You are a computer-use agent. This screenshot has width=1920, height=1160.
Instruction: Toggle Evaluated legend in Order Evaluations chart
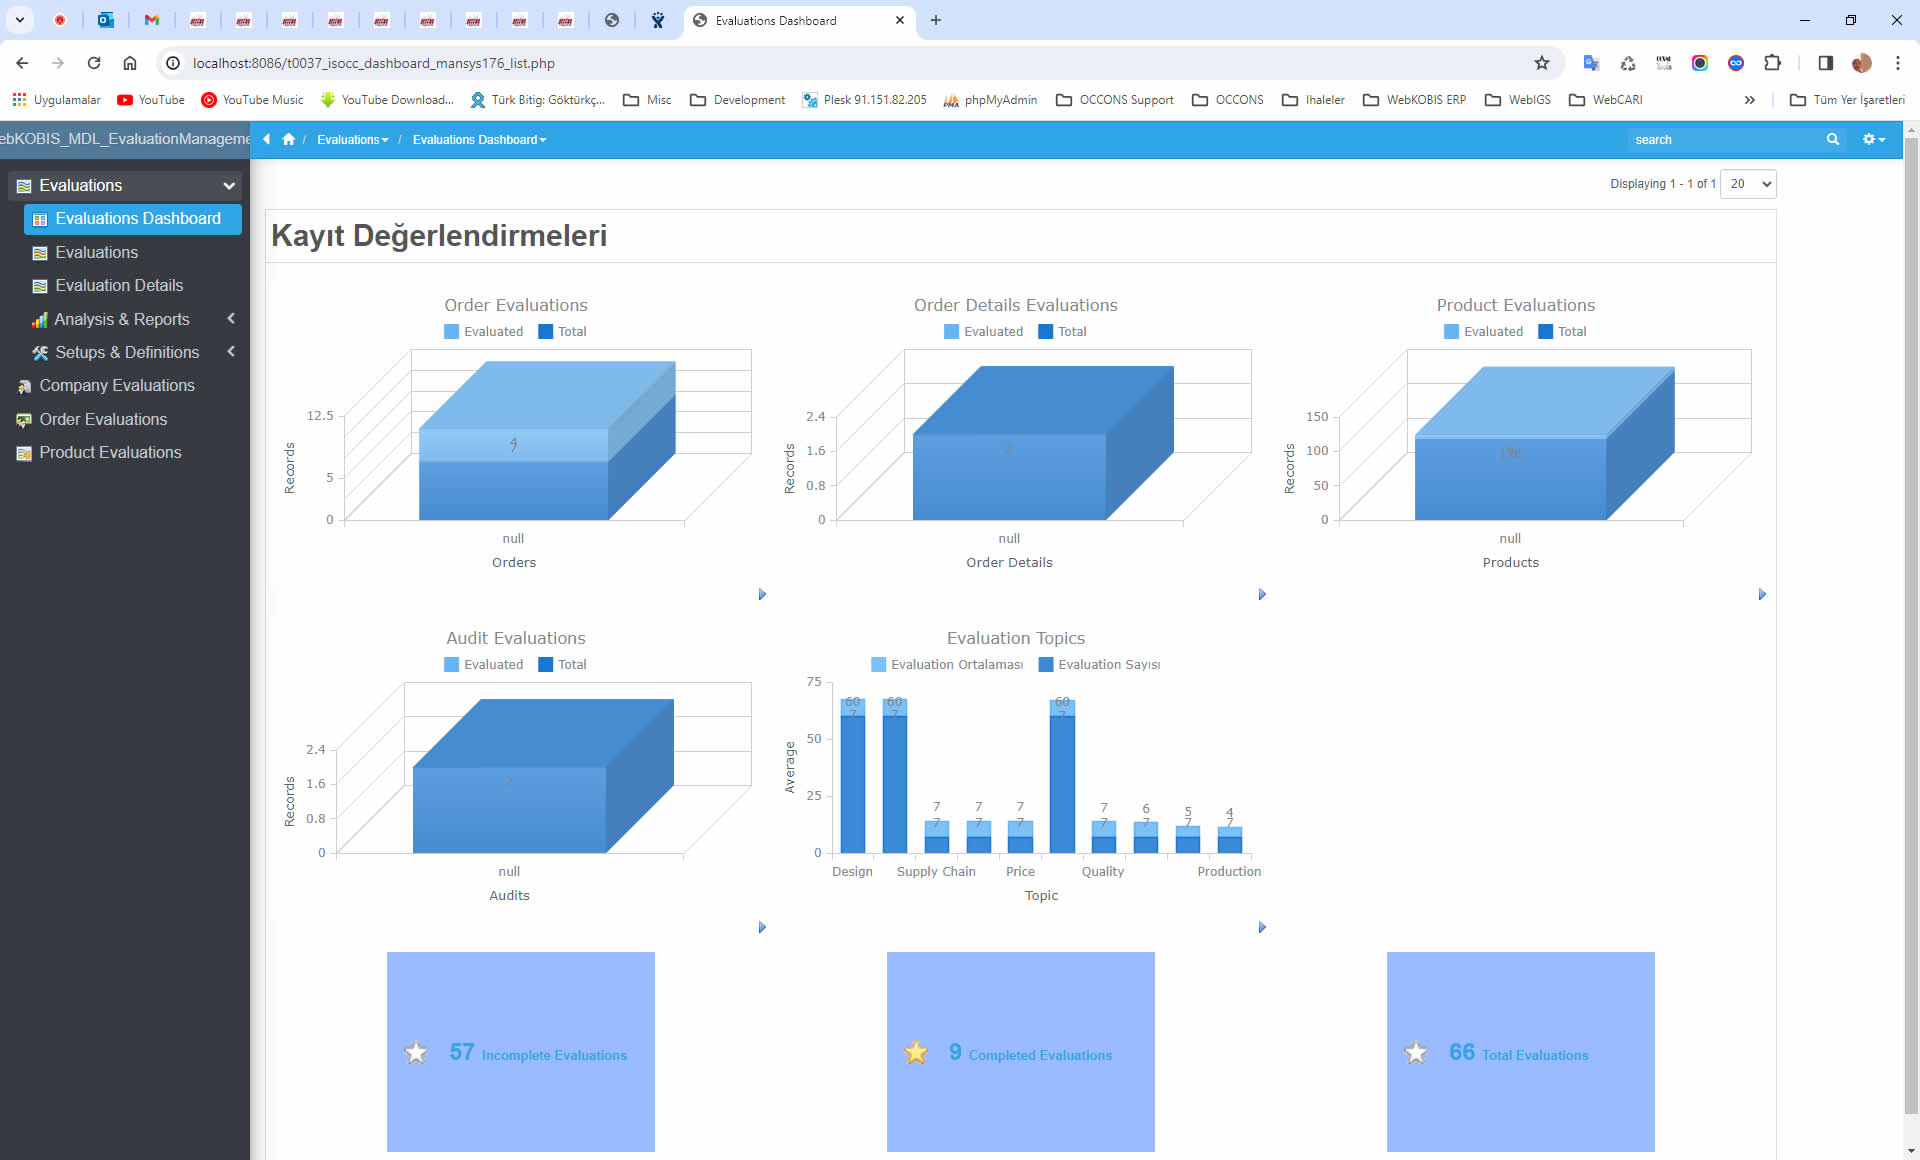(x=484, y=332)
